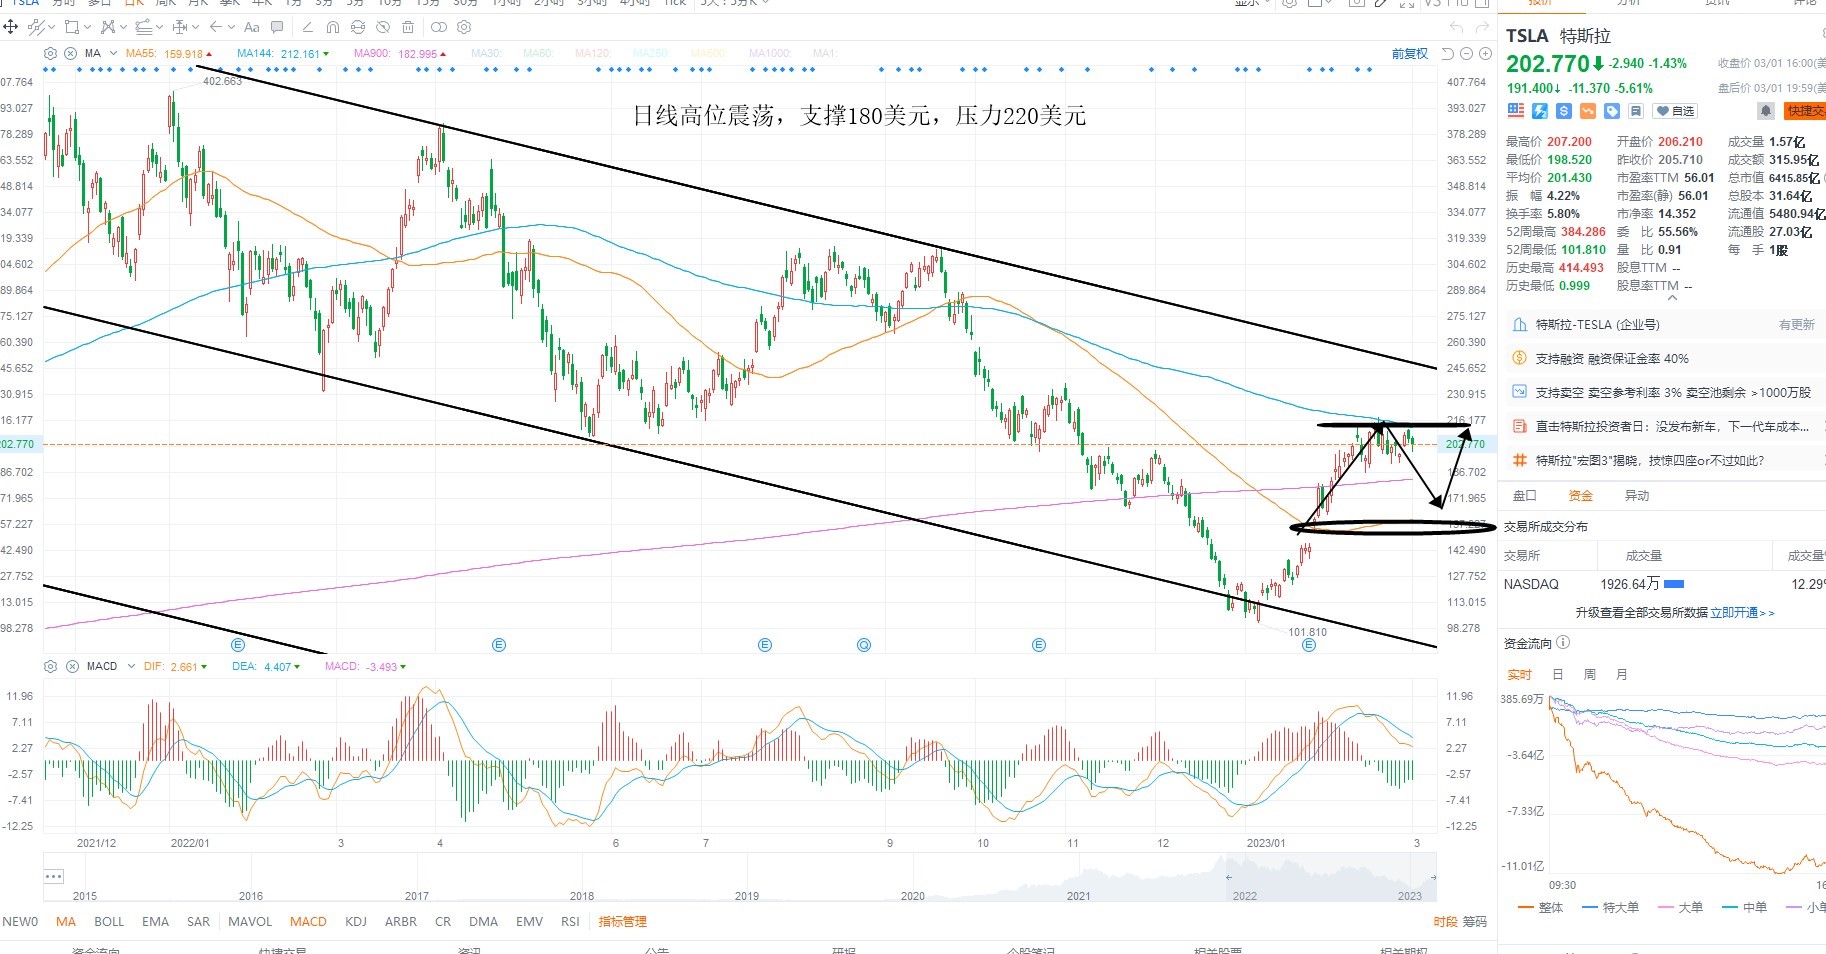Select the crosshair move cursor tool

(11, 27)
